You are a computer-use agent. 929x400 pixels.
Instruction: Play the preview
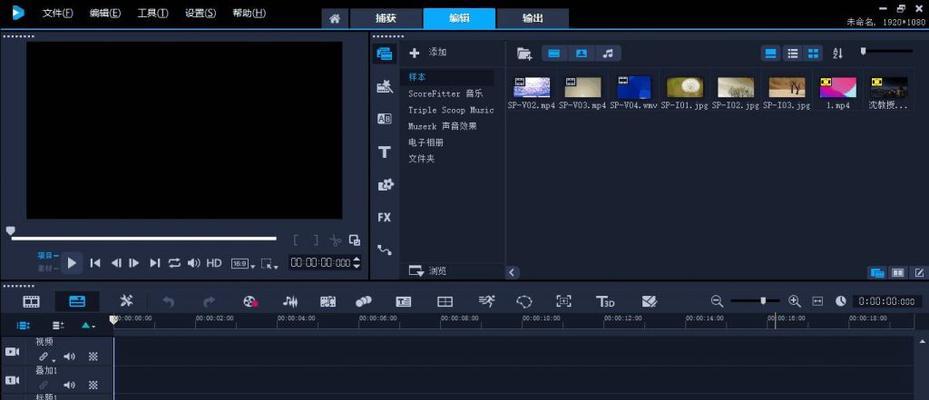click(x=72, y=263)
